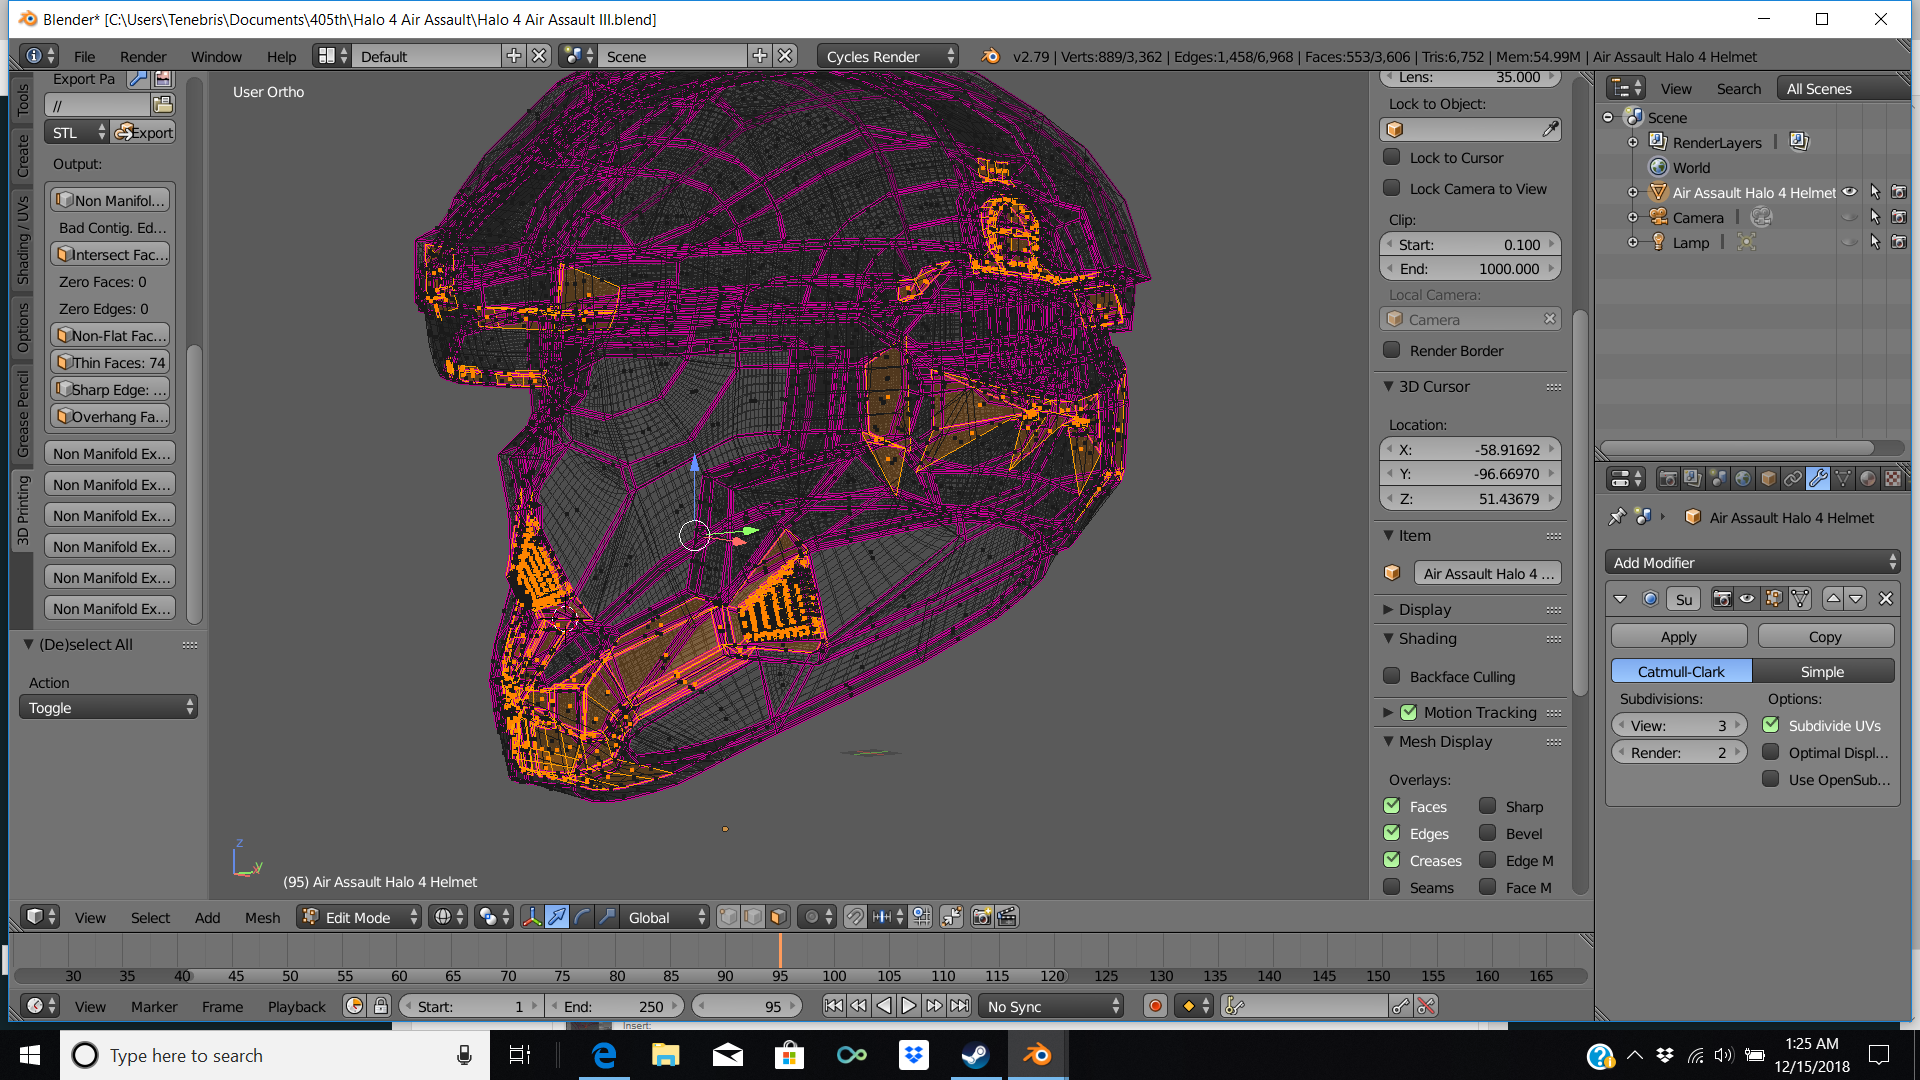Click the Intersect Faces check button
The width and height of the screenshot is (1920, 1080).
click(110, 254)
